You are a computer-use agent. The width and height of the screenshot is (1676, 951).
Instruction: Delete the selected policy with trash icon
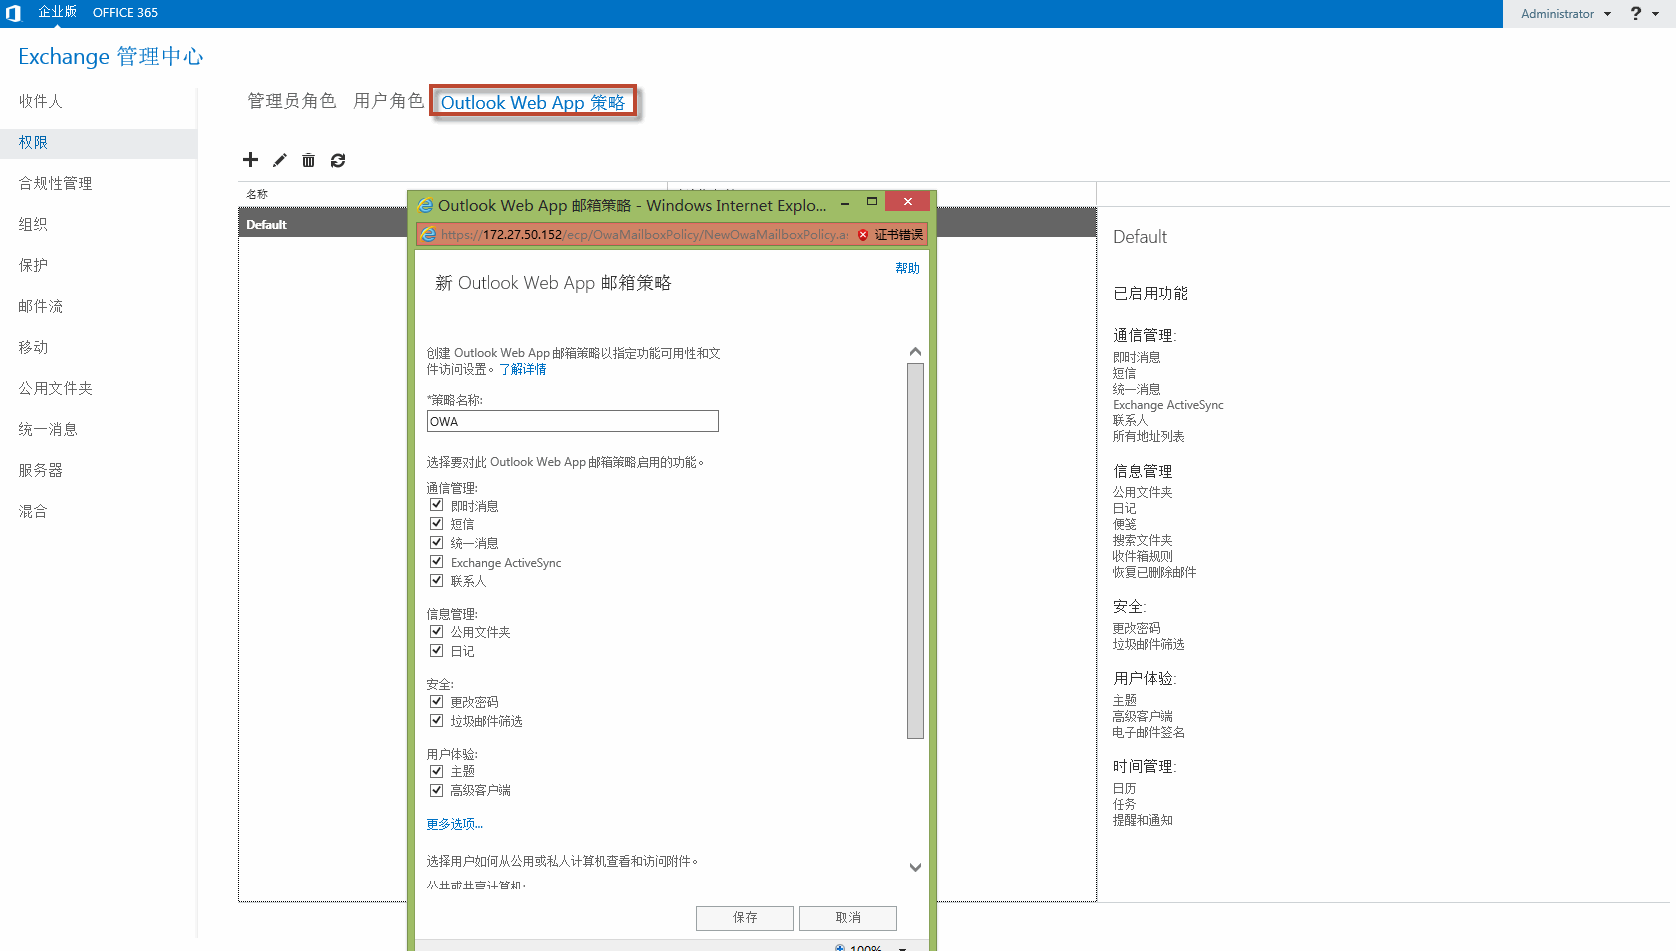pos(309,160)
